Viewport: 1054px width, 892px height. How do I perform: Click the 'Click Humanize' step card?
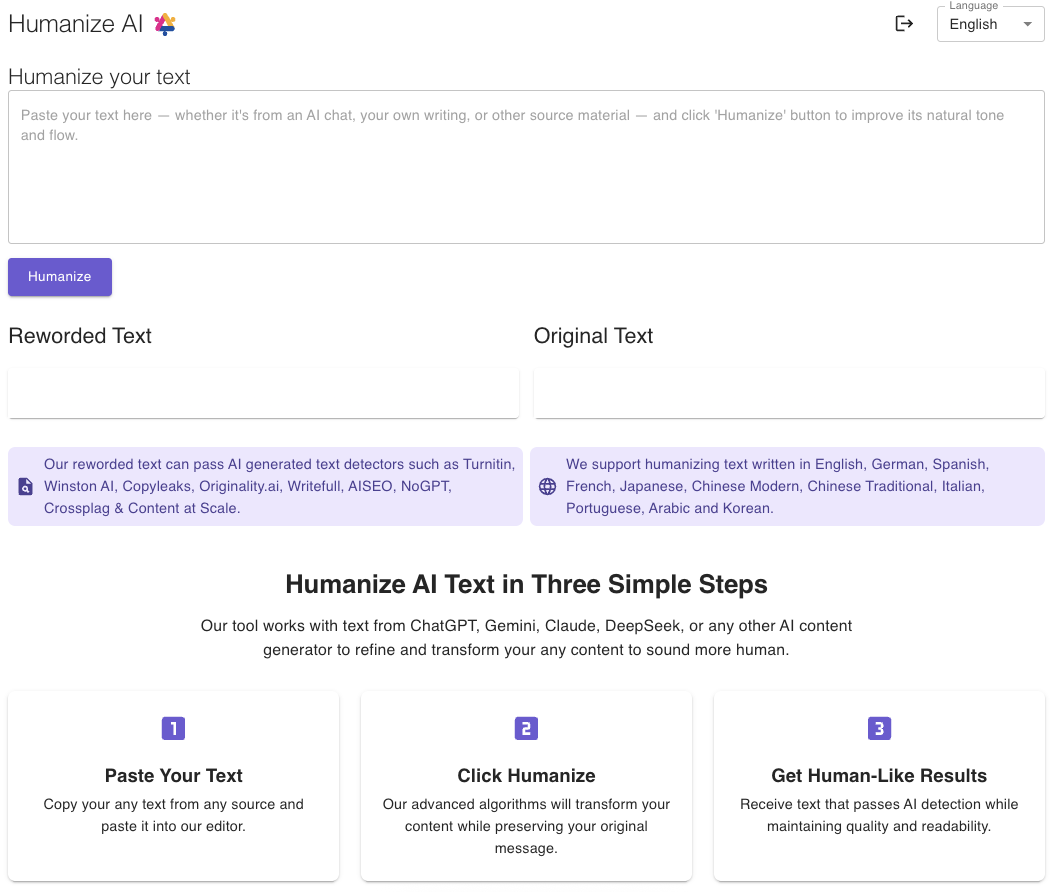pyautogui.click(x=526, y=786)
